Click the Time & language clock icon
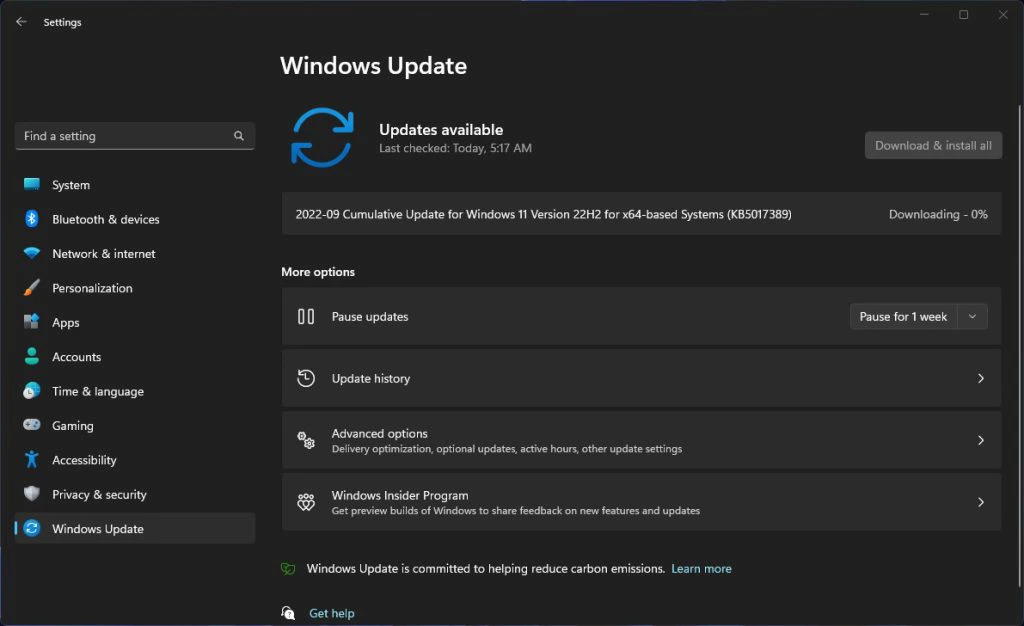The image size is (1024, 626). pos(31,390)
